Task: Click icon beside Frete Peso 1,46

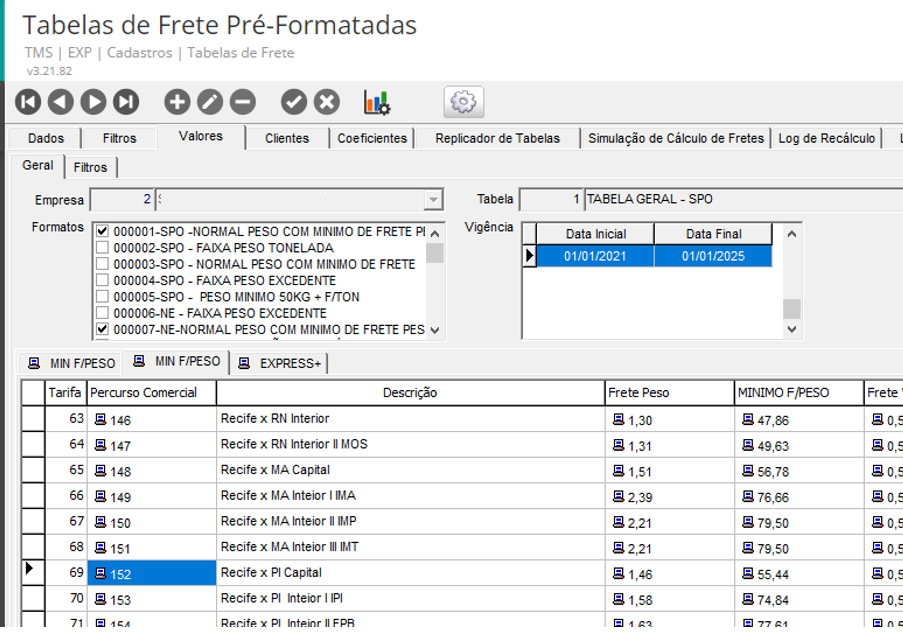Action: point(619,573)
